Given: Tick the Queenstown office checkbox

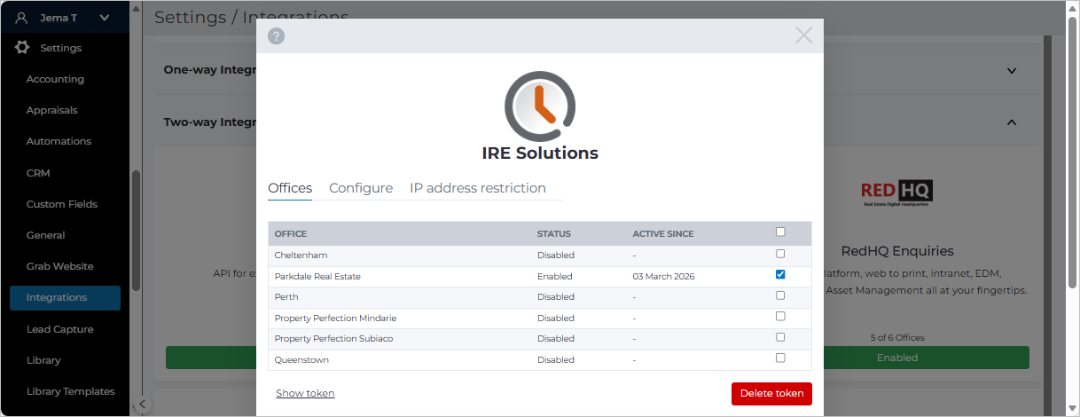Looking at the screenshot, I should pos(780,358).
